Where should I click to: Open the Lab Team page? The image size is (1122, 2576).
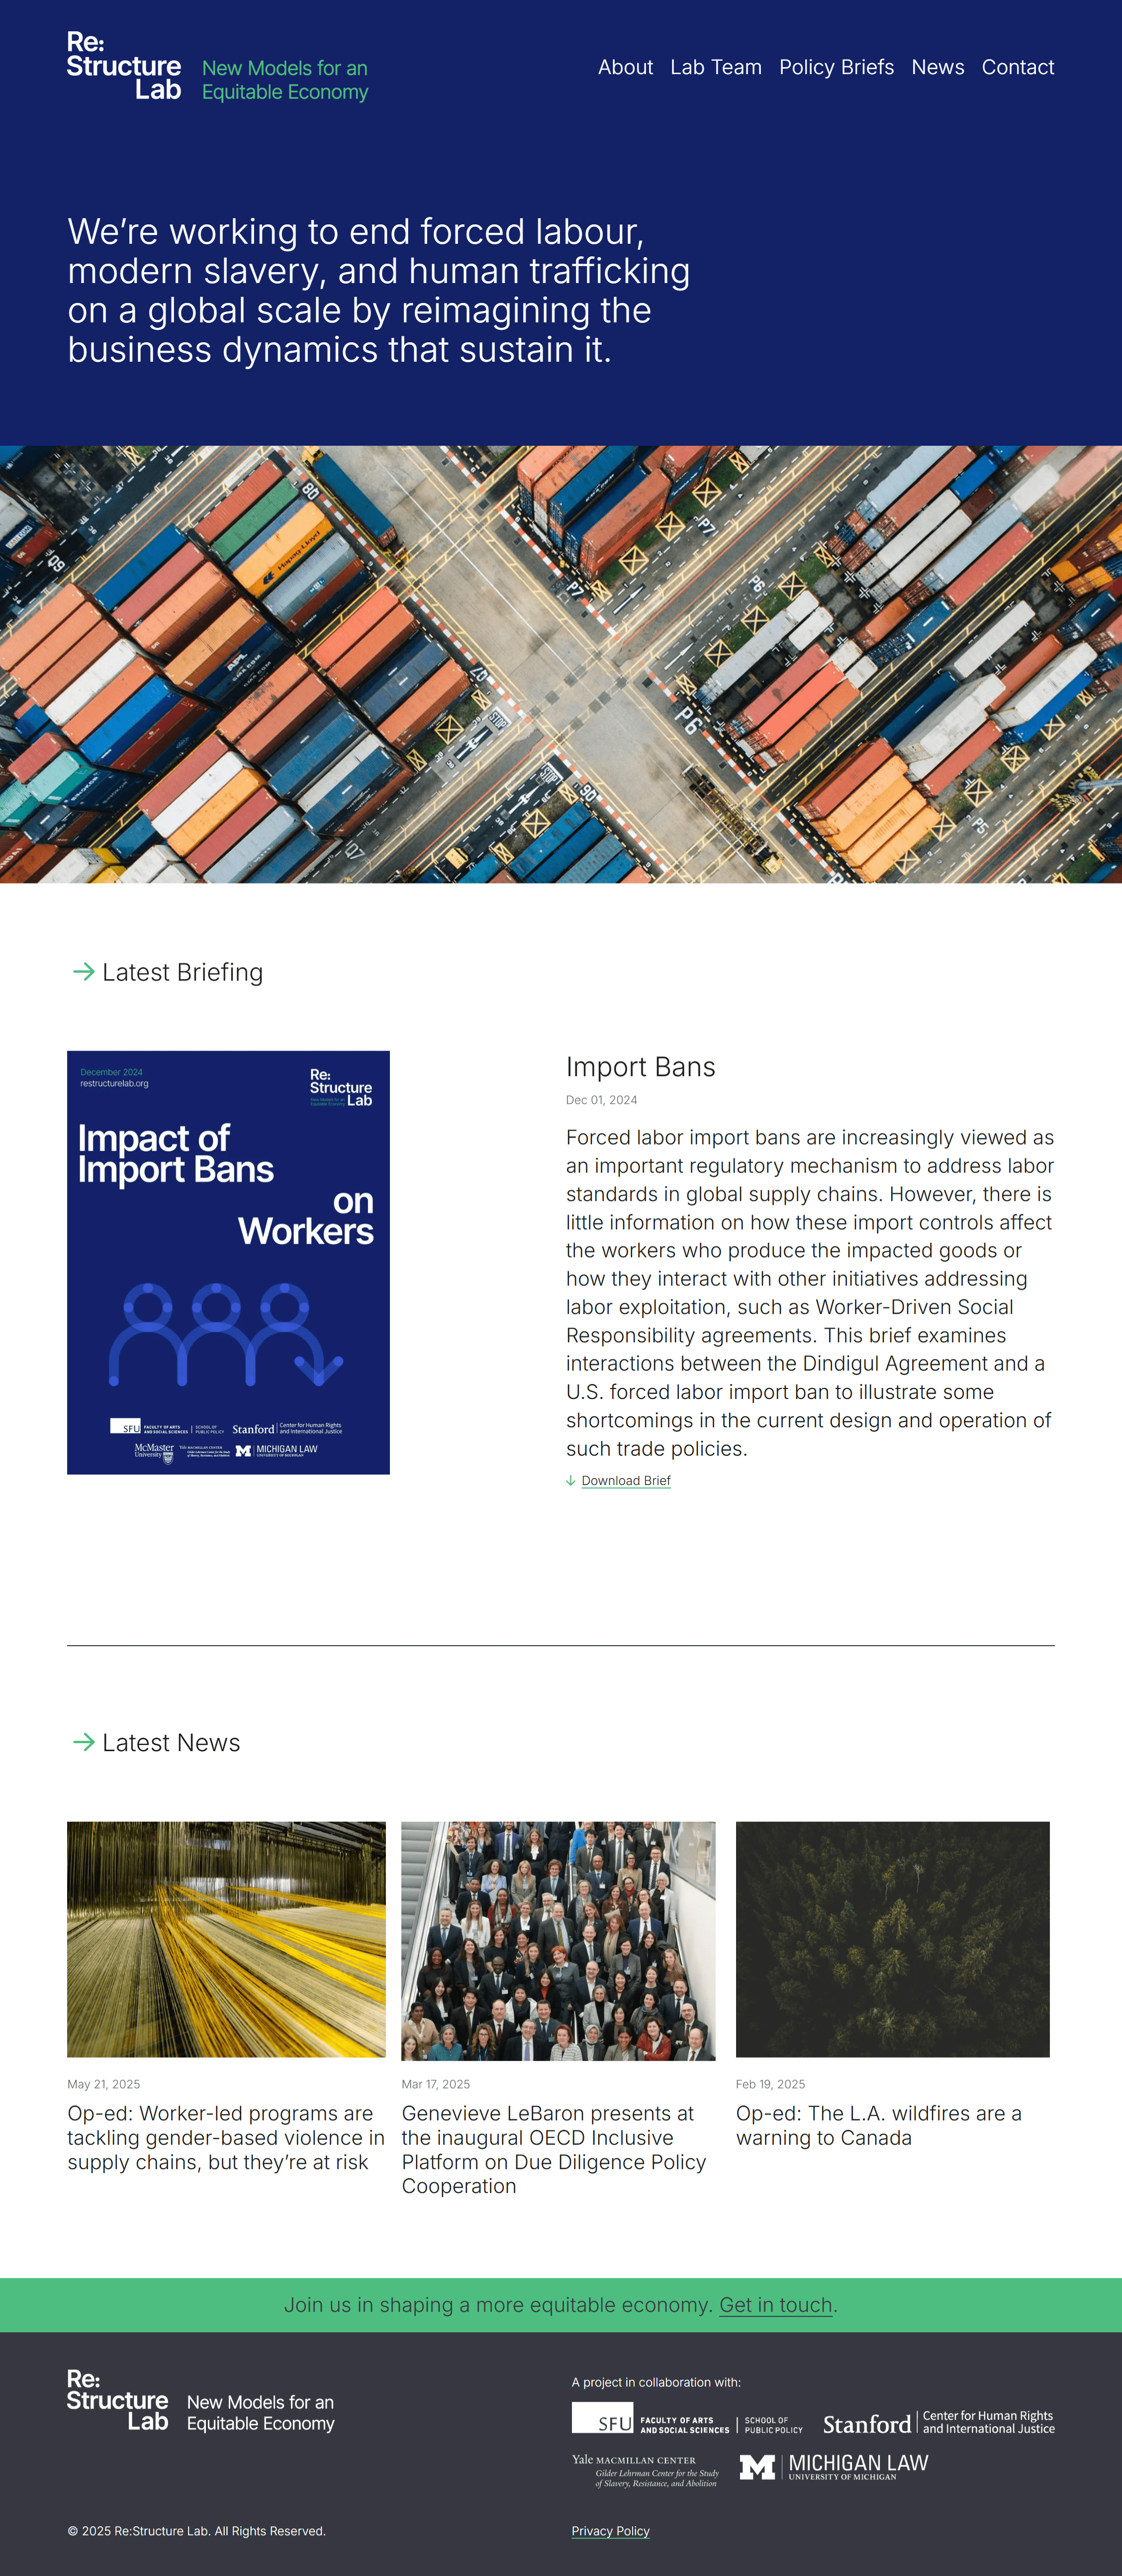[715, 67]
